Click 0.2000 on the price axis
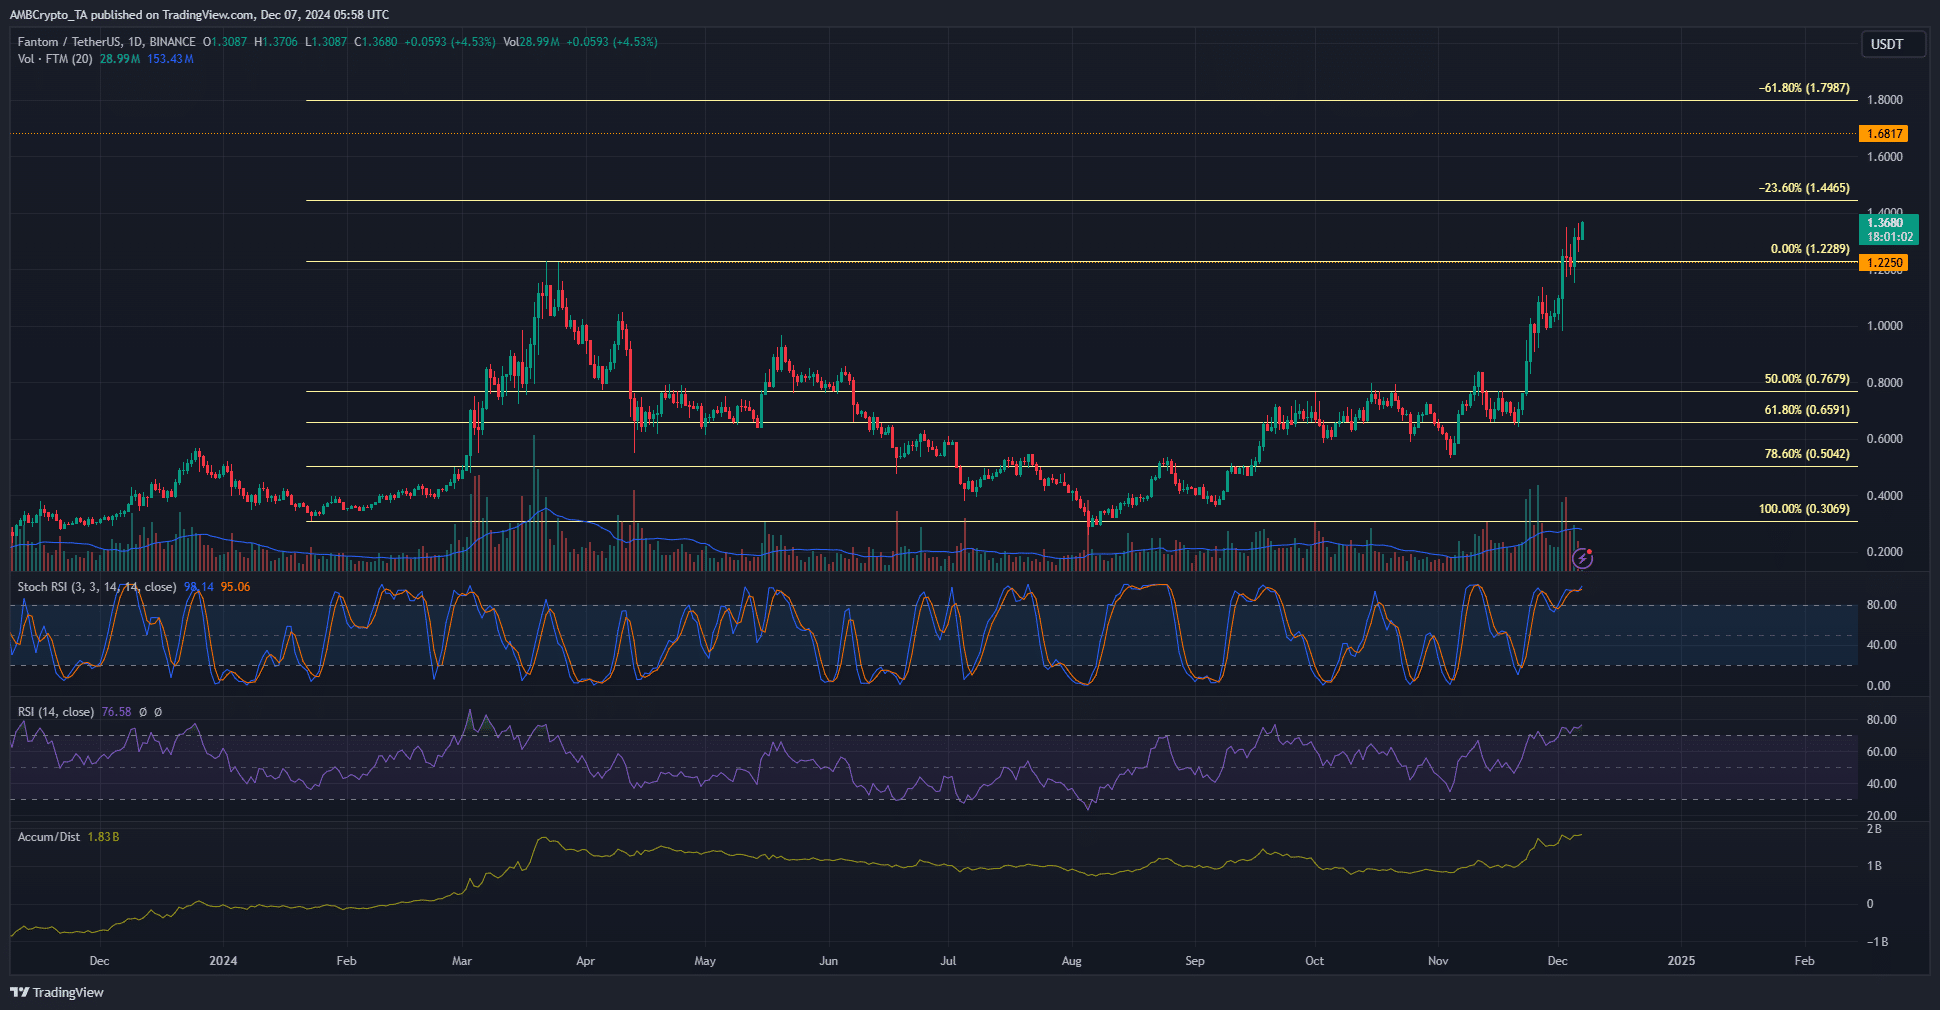The image size is (1940, 1010). click(x=1885, y=552)
